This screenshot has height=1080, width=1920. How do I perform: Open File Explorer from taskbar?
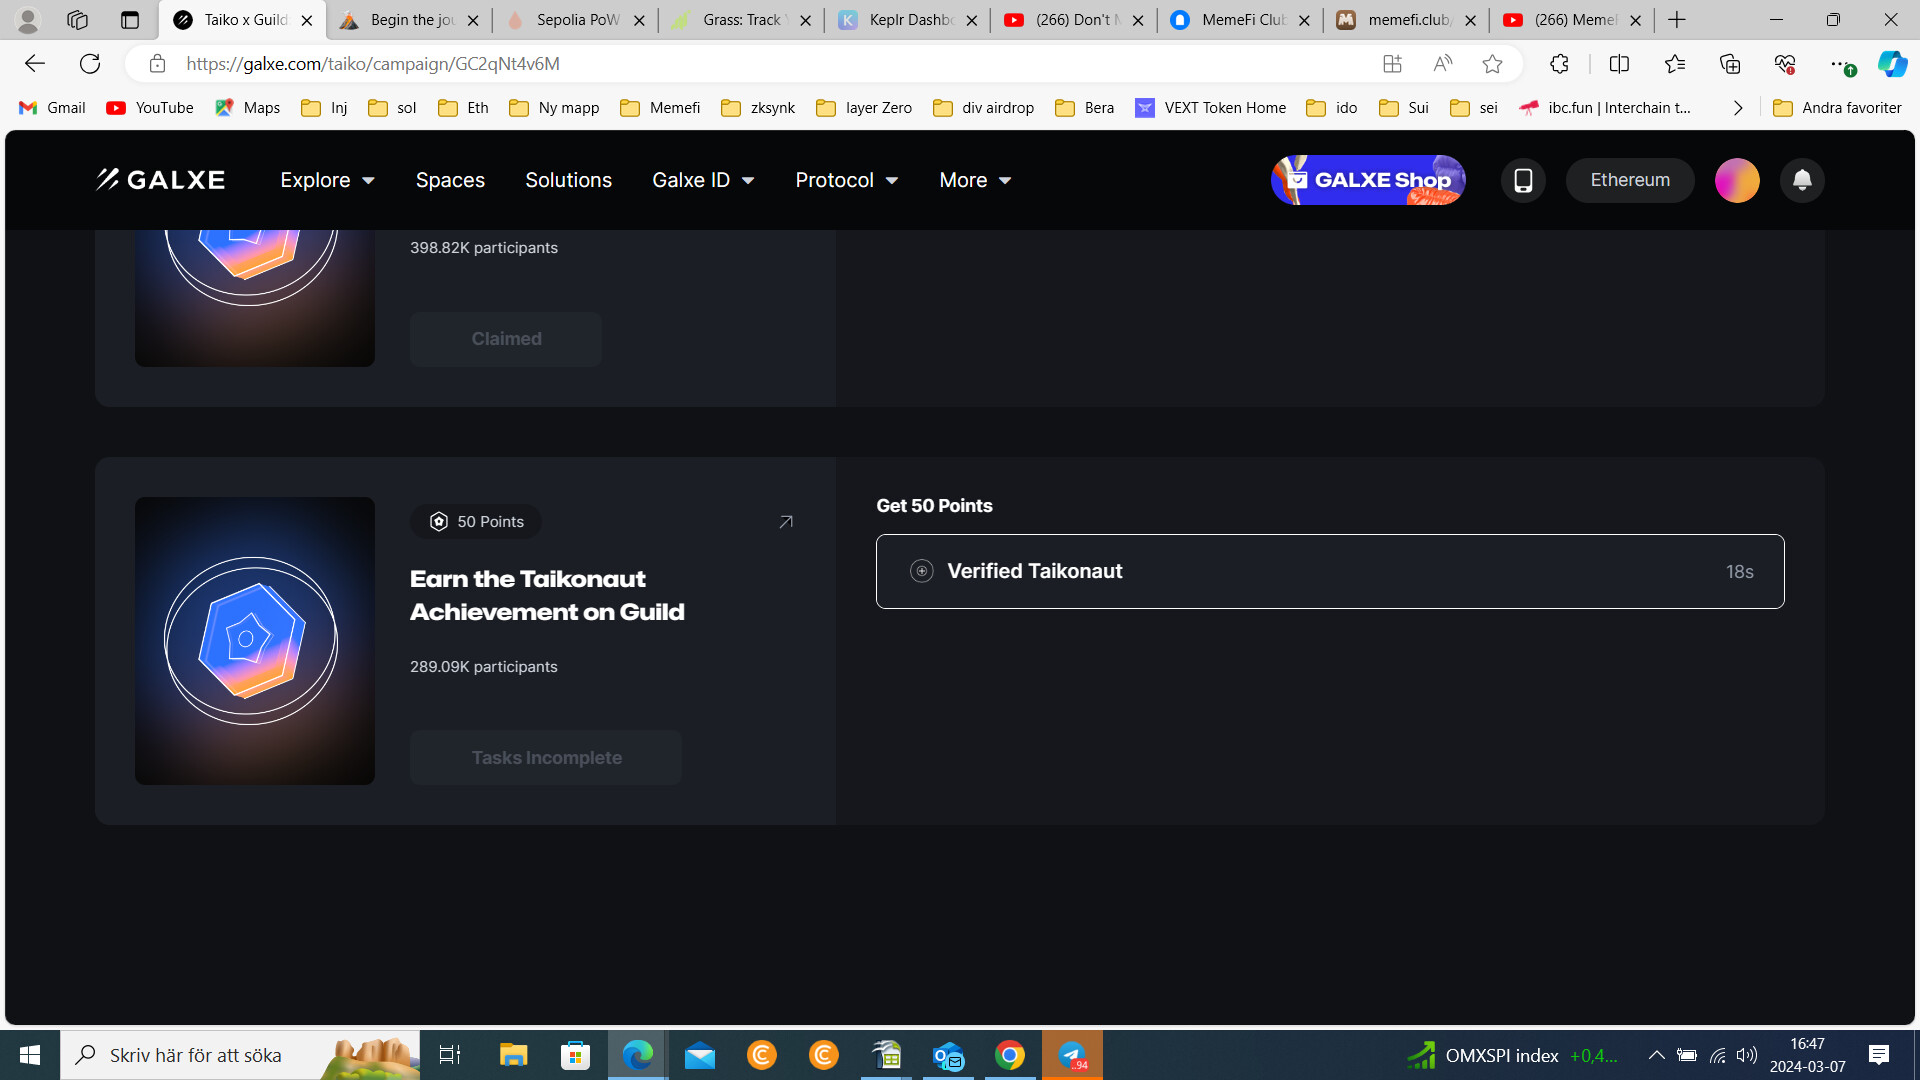click(514, 1055)
